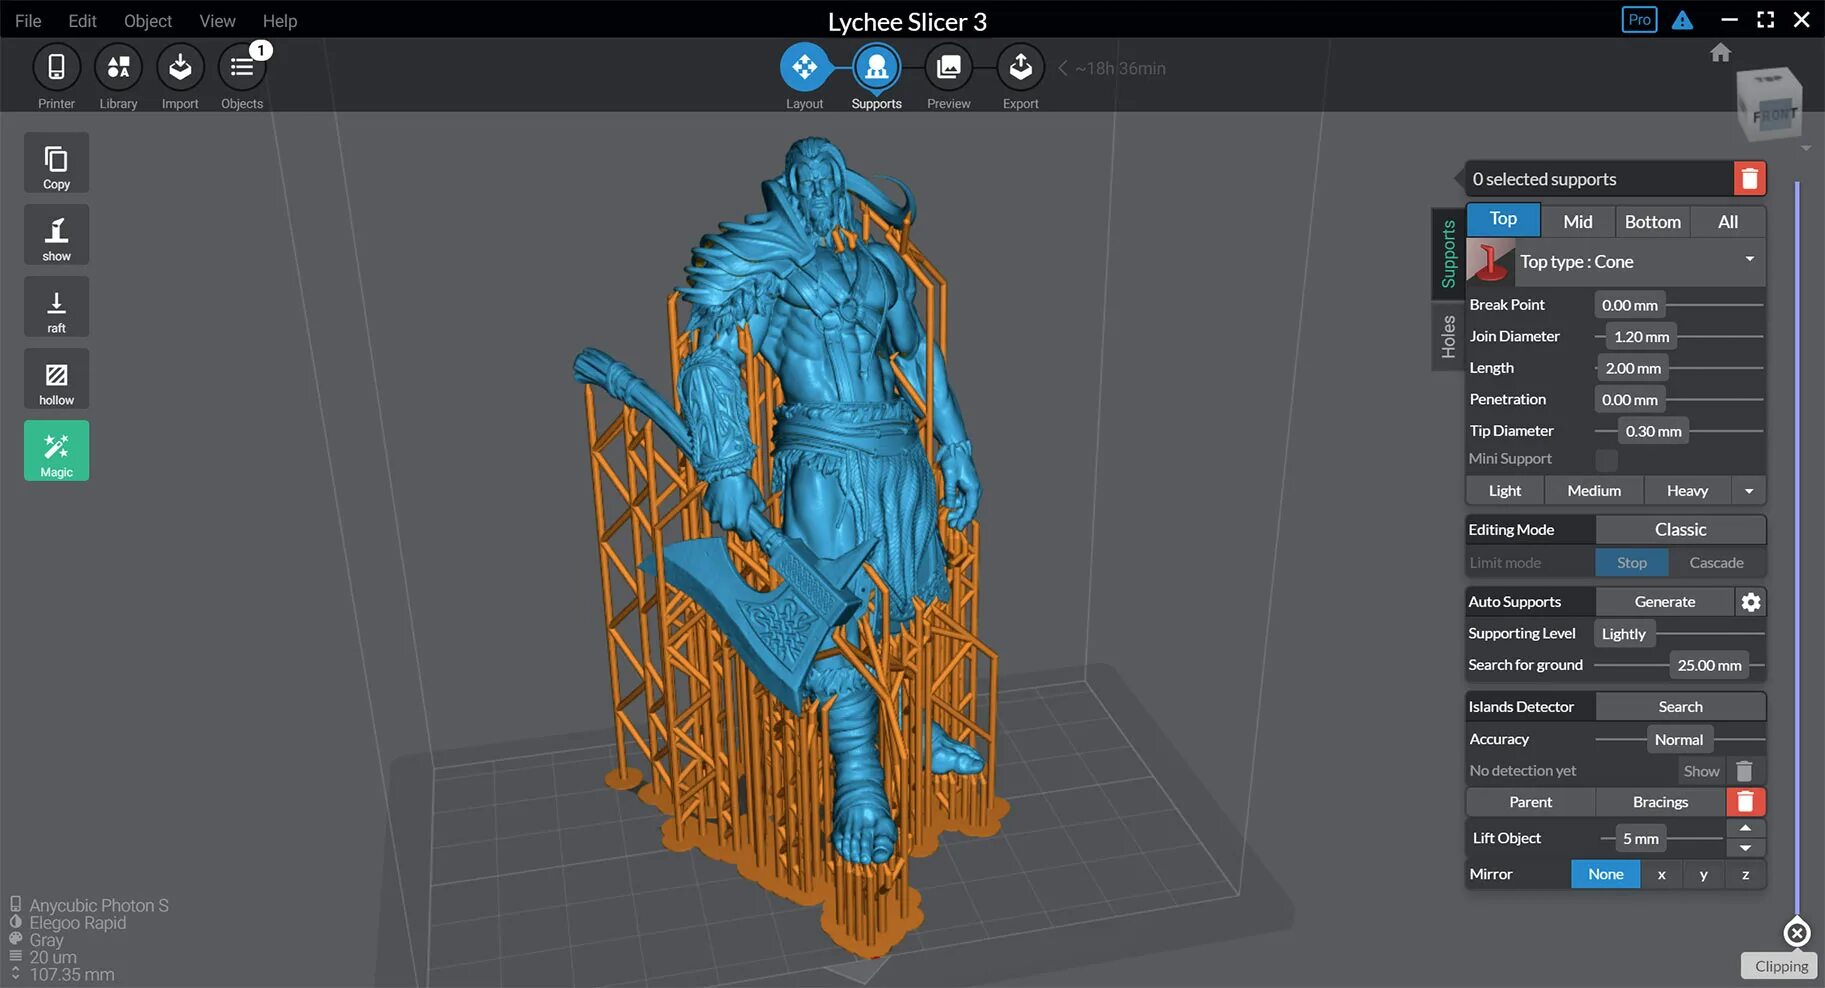Switch to the Bottom support tab
The height and width of the screenshot is (988, 1825).
tap(1652, 222)
